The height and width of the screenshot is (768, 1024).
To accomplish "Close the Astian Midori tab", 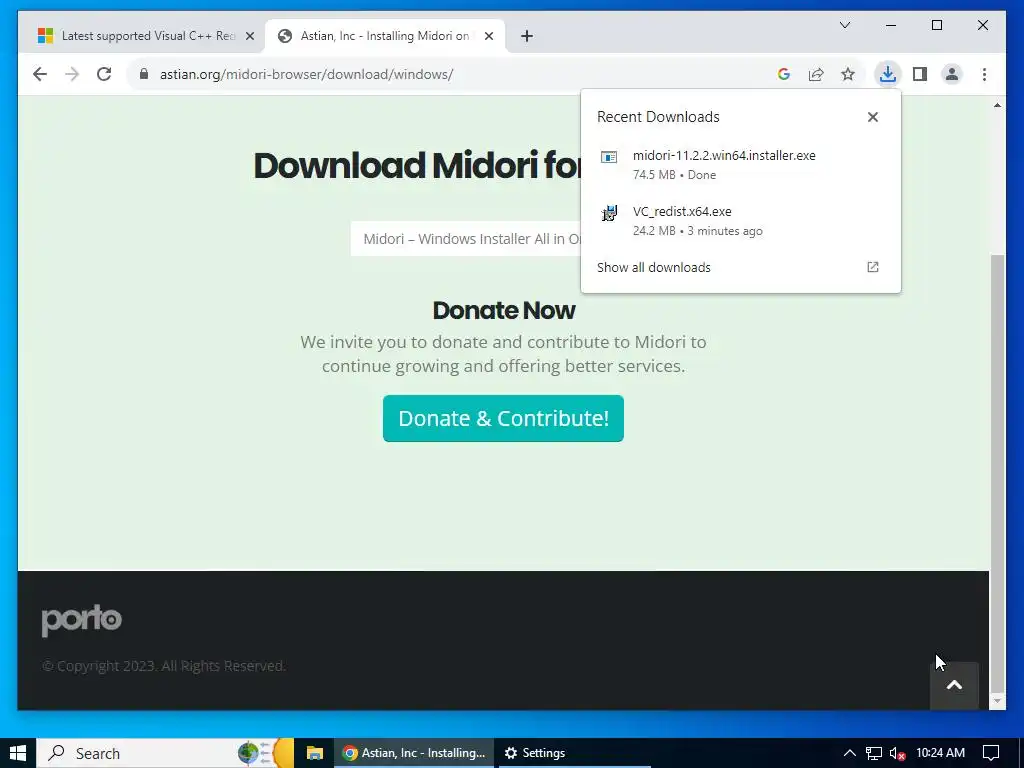I will click(x=488, y=37).
